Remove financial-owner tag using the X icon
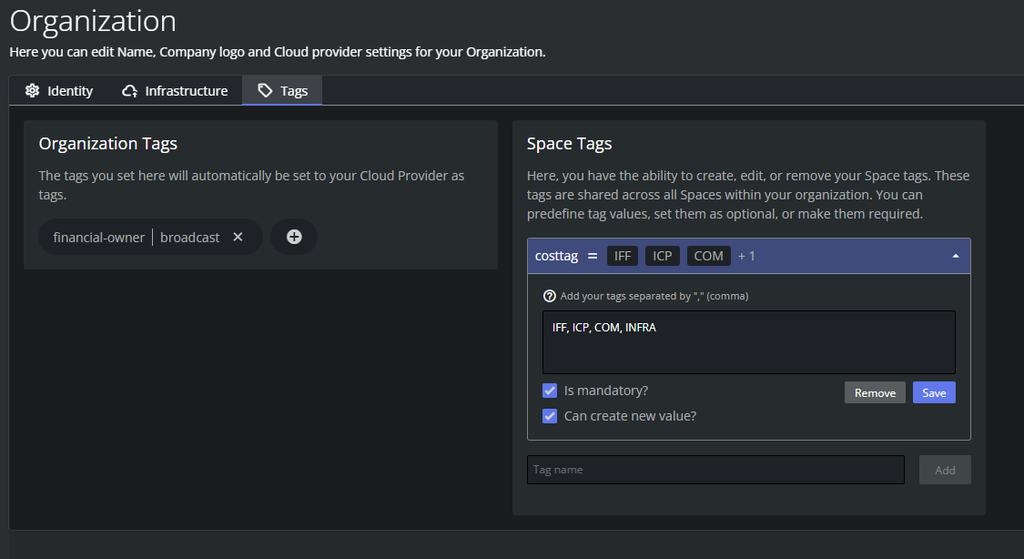The width and height of the screenshot is (1024, 559). point(238,237)
